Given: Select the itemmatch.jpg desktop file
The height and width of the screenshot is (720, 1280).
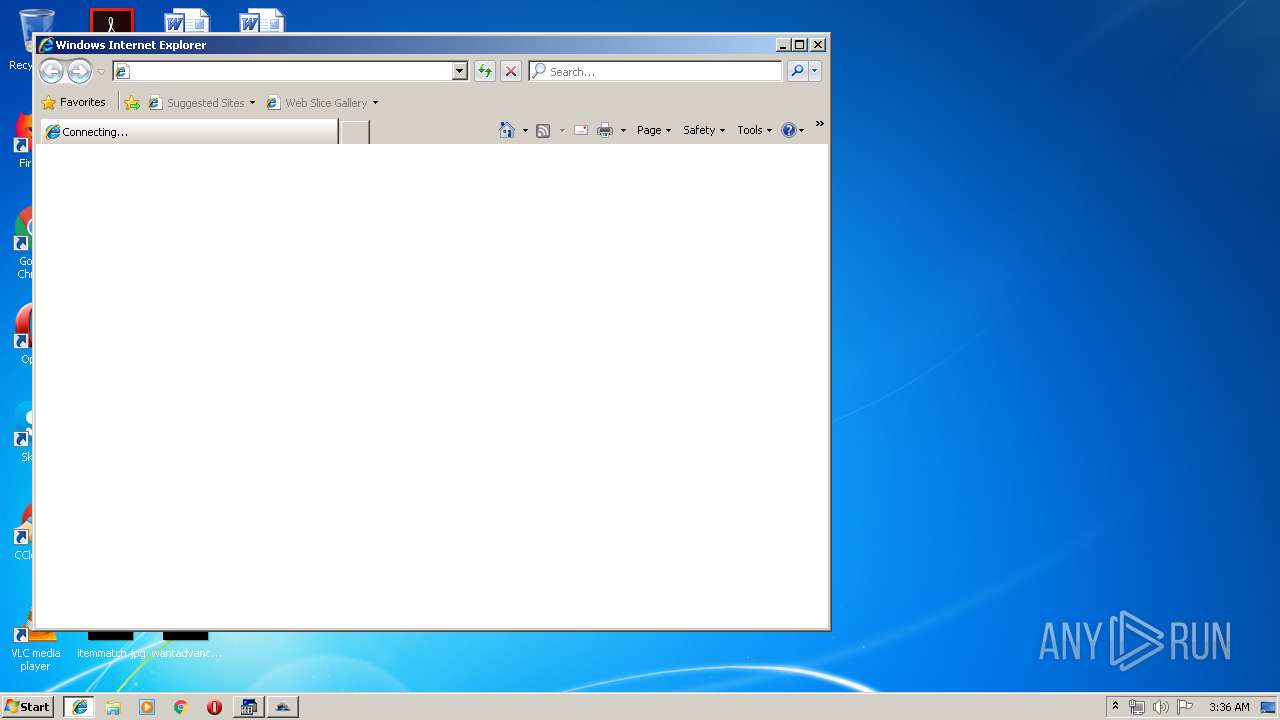Looking at the screenshot, I should point(111,645).
